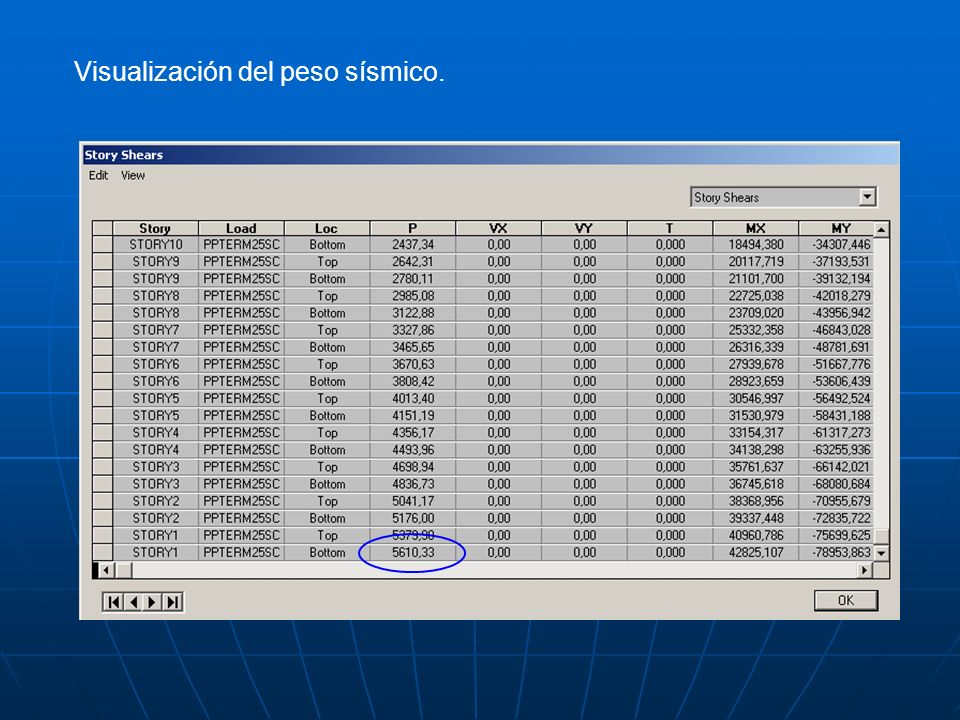This screenshot has height=720, width=960.
Task: Select the VY column header
Action: [584, 228]
